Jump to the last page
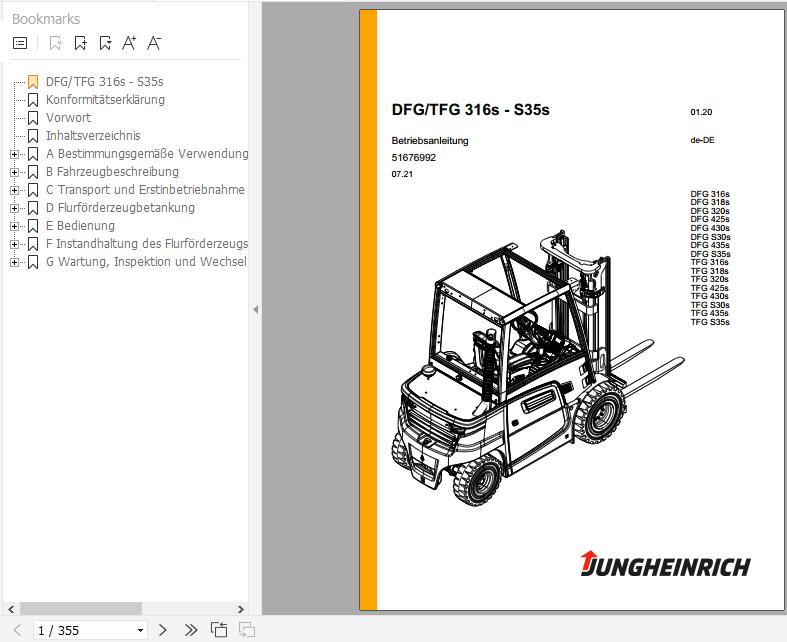787x642 pixels. (x=191, y=630)
